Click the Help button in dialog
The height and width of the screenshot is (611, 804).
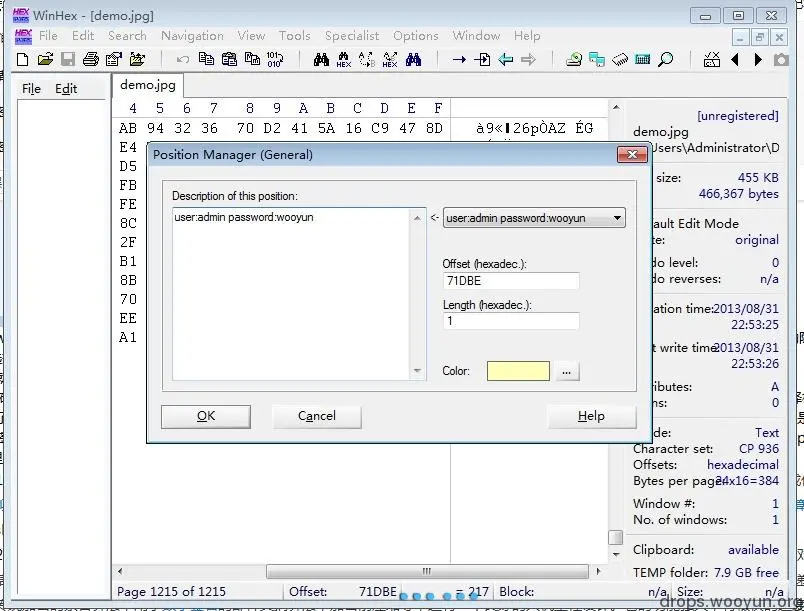591,416
